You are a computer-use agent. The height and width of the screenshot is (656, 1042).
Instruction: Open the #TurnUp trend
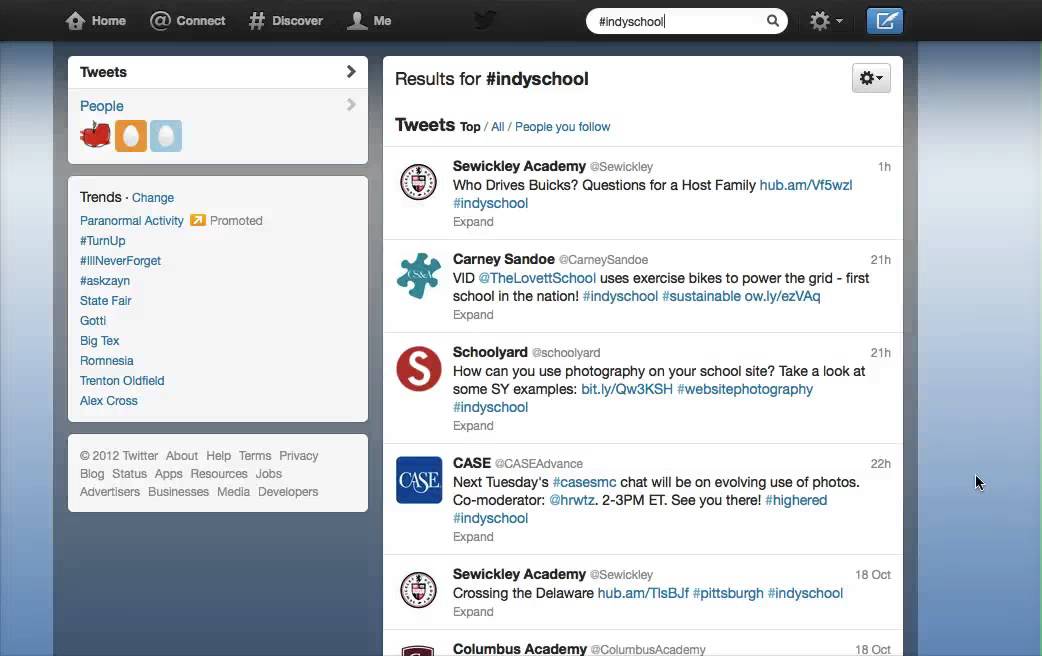(102, 241)
